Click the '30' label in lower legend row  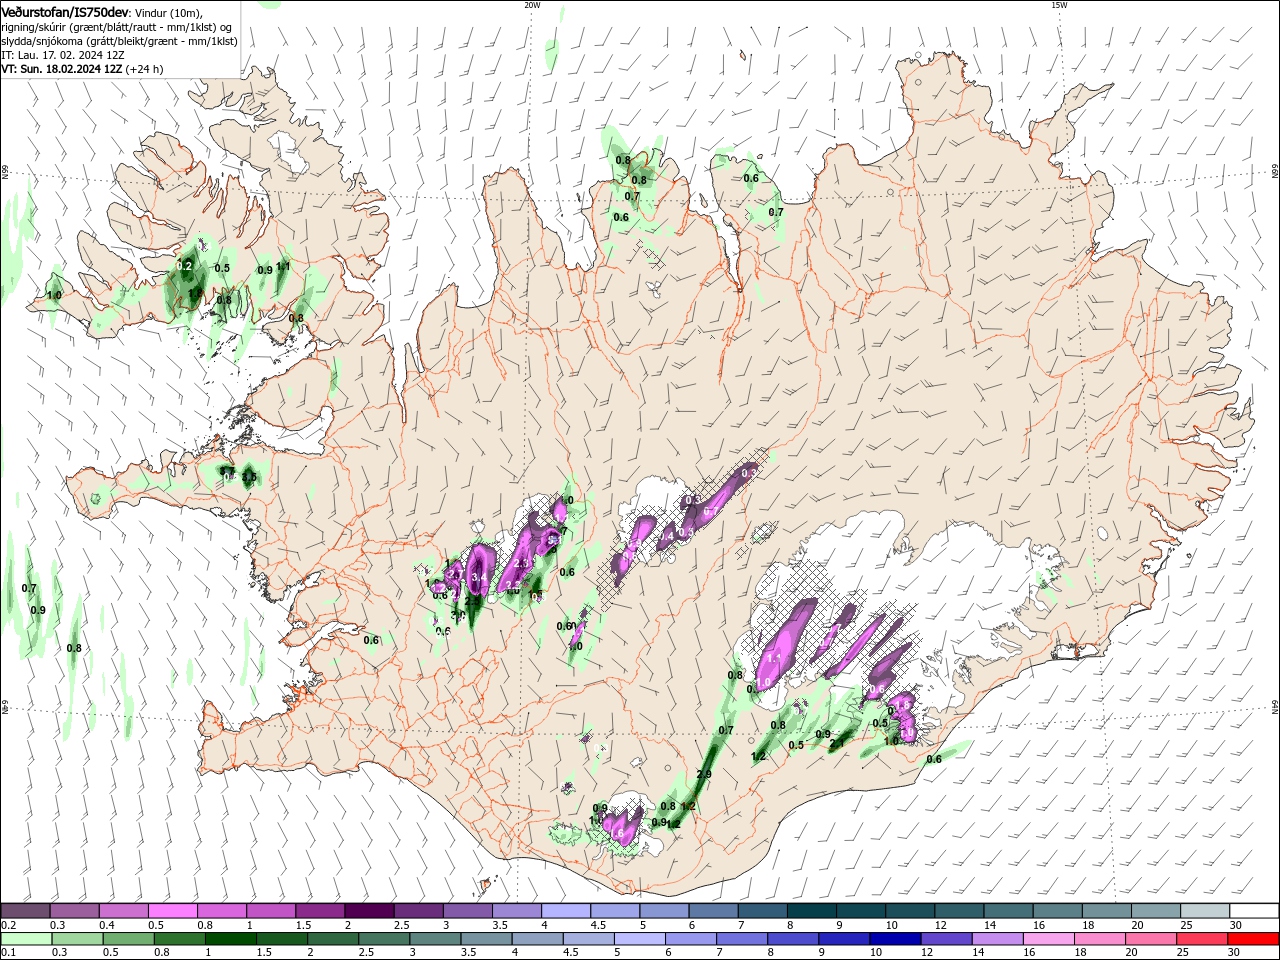(1235, 953)
